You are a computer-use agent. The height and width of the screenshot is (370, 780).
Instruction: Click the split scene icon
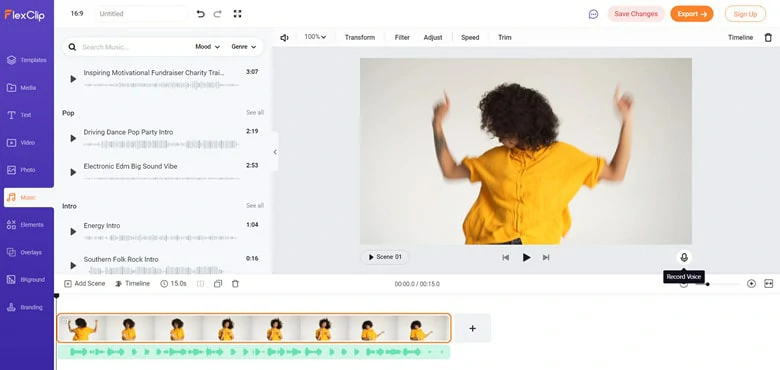pyautogui.click(x=200, y=284)
